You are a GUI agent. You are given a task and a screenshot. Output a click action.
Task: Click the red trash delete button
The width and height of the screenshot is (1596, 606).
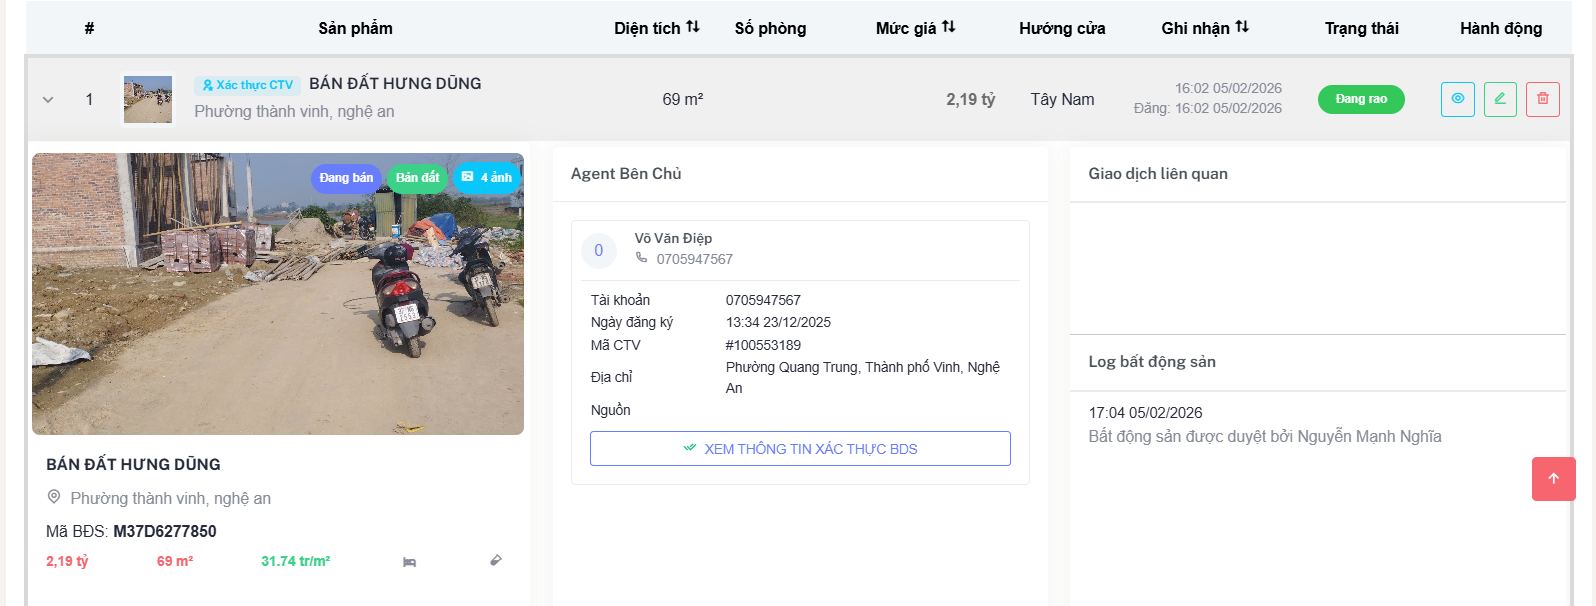(1543, 99)
